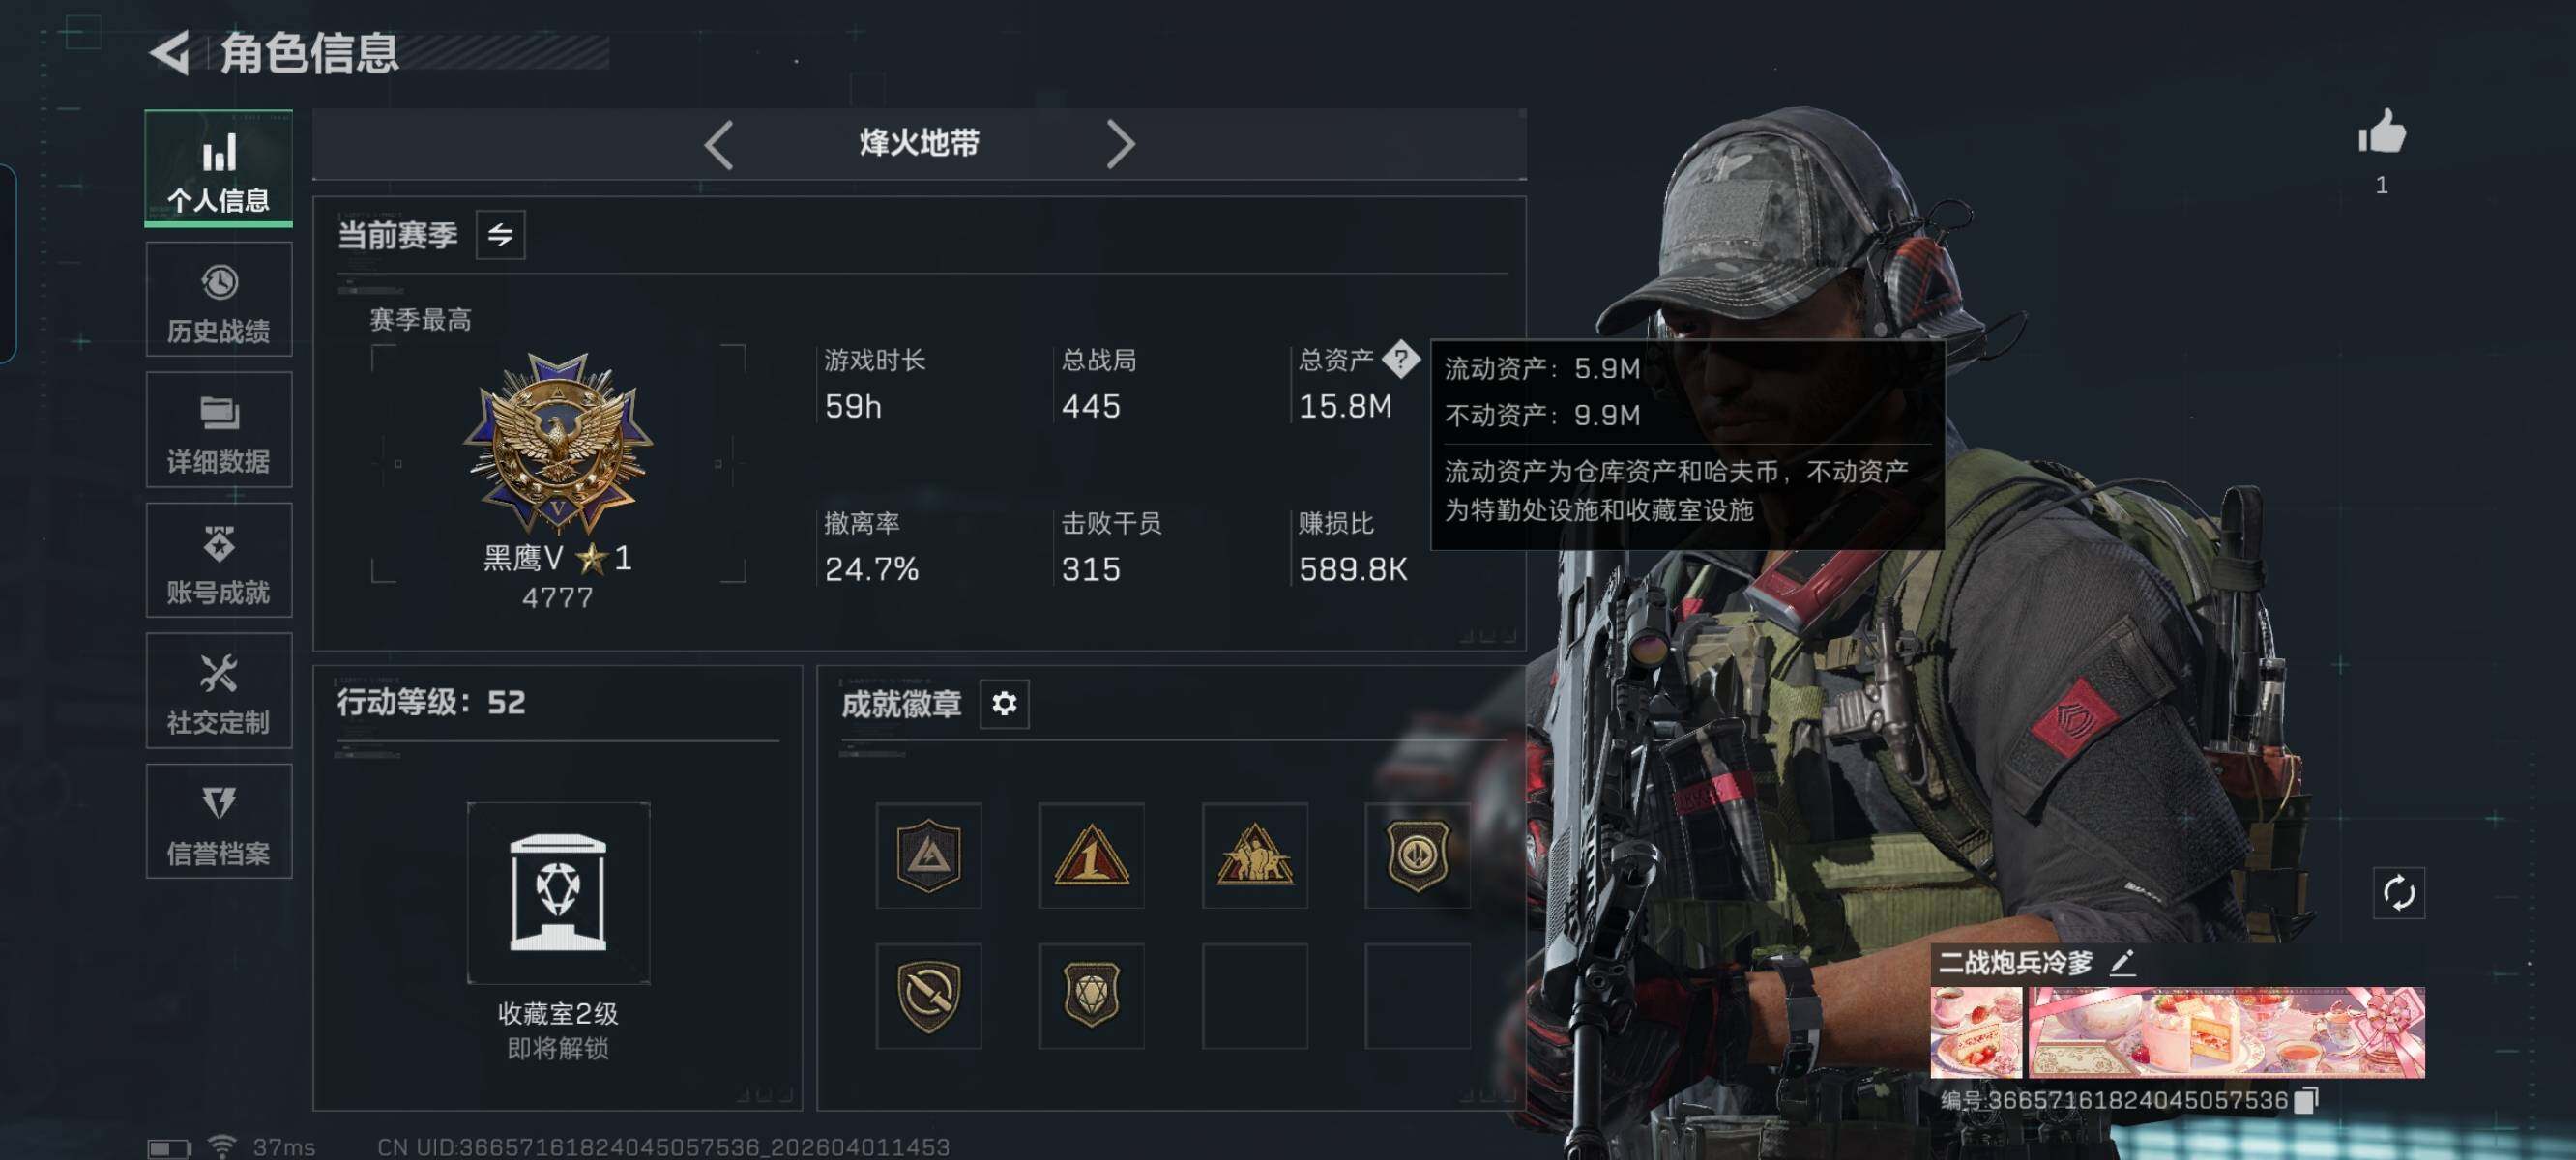This screenshot has width=2576, height=1160.
Task: Open 成就徽章 gear settings
Action: 1004,704
